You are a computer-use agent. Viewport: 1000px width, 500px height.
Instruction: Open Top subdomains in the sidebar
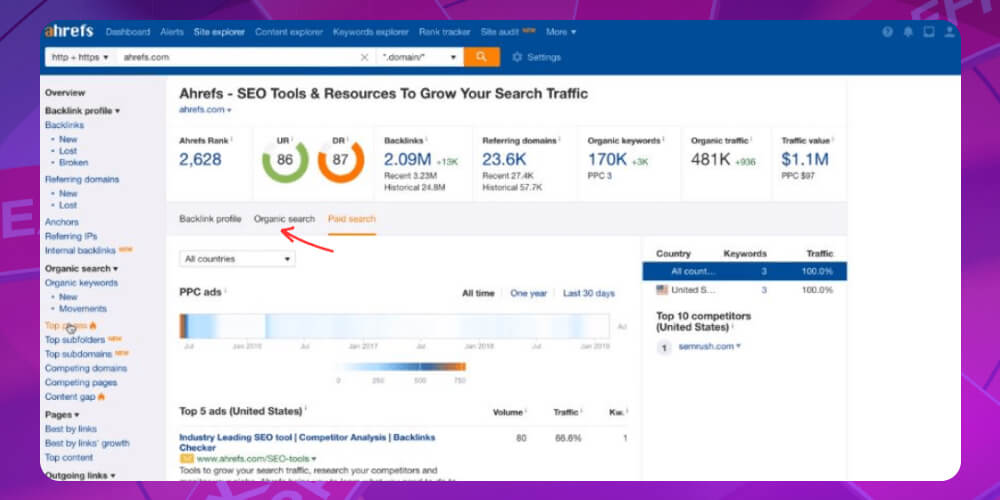pyautogui.click(x=78, y=354)
